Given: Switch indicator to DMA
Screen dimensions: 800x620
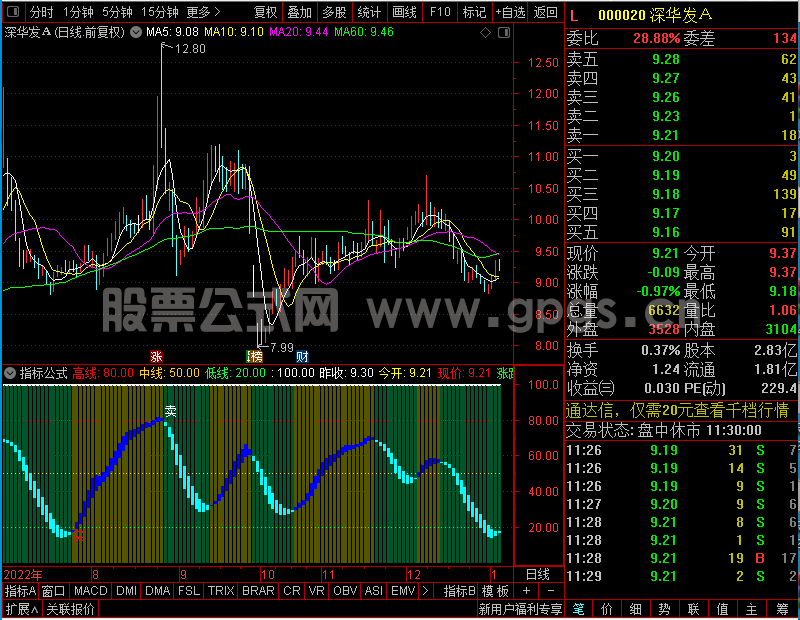Looking at the screenshot, I should [158, 591].
